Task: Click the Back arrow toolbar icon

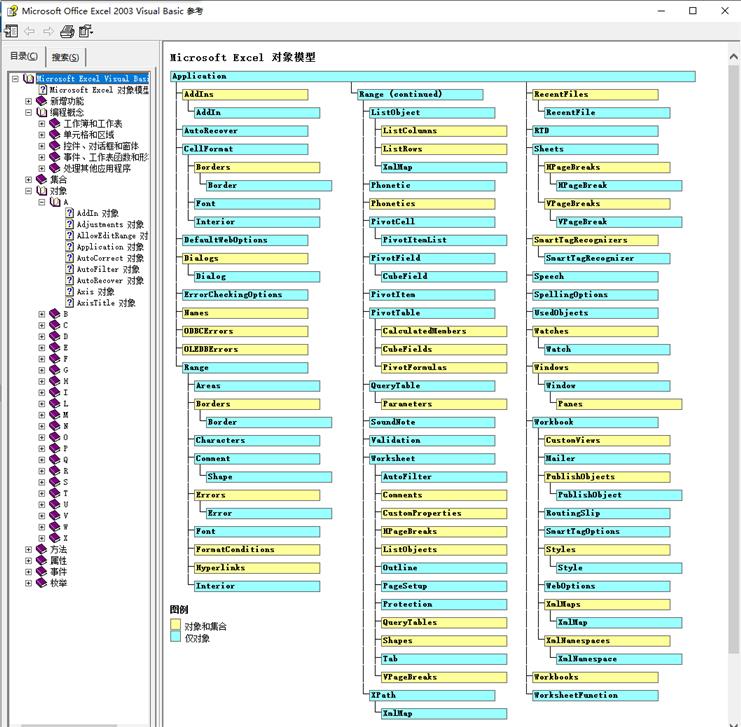Action: (29, 32)
